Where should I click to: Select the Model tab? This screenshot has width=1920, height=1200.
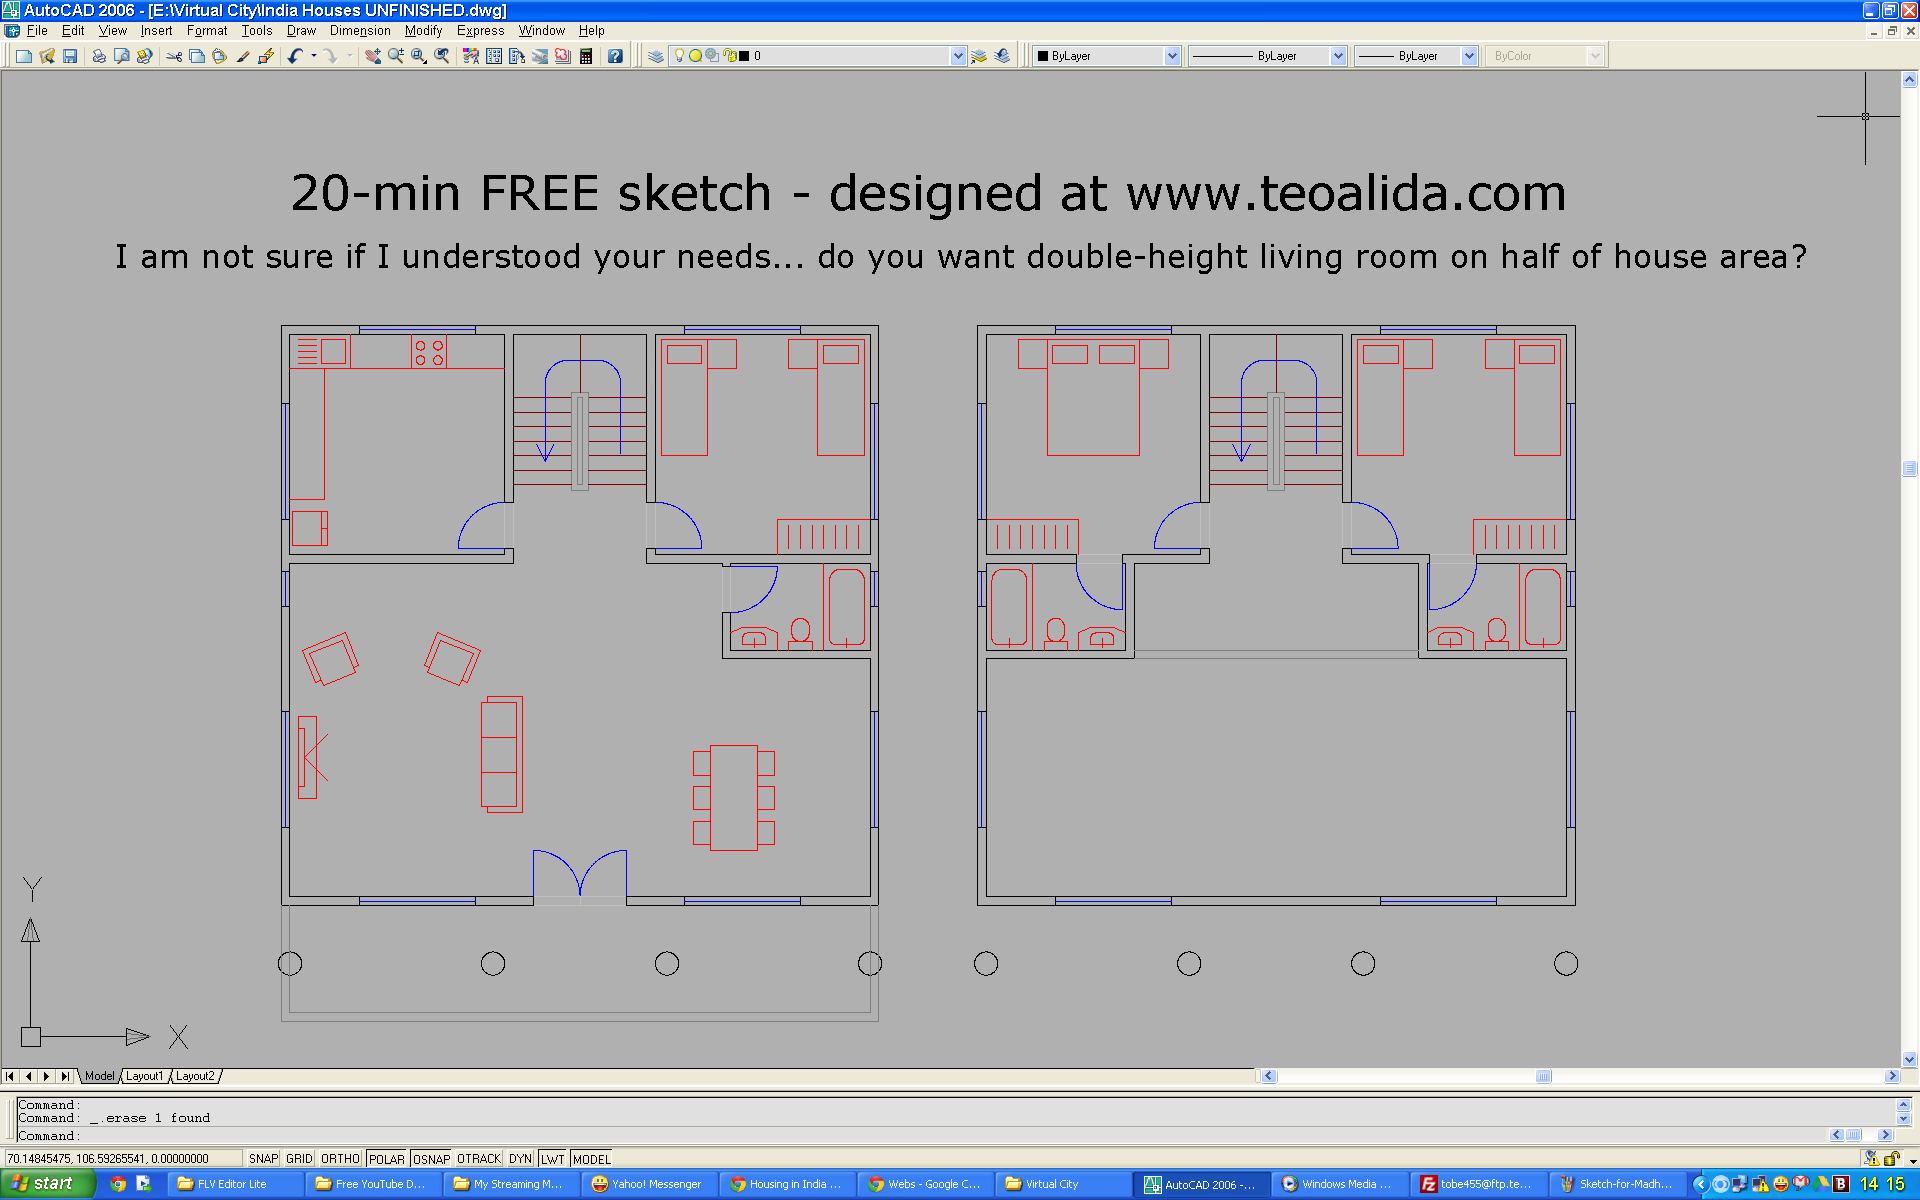click(x=99, y=1076)
